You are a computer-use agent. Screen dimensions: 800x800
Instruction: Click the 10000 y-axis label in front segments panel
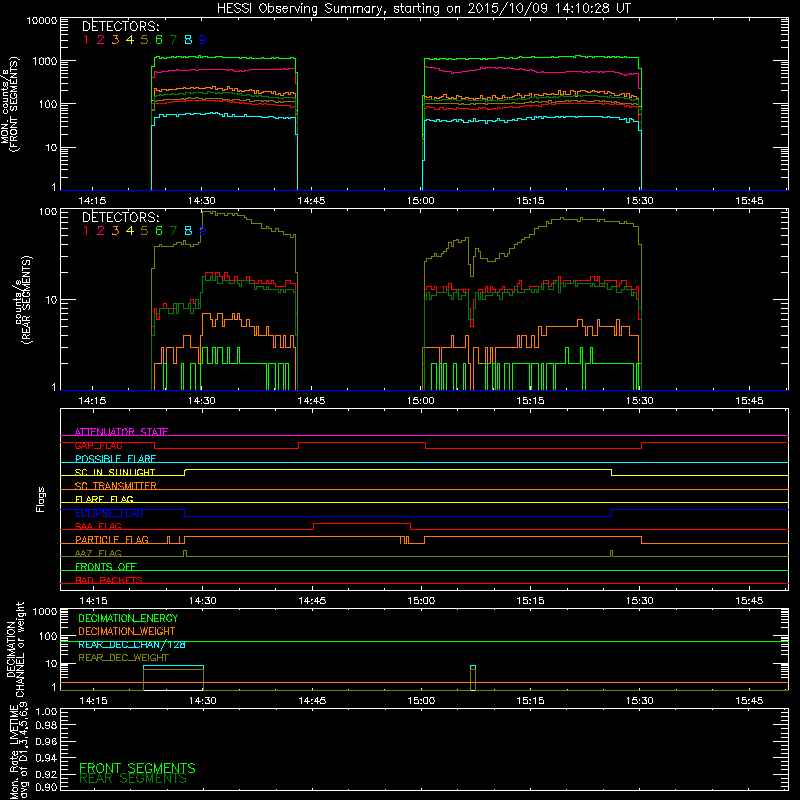[42, 20]
